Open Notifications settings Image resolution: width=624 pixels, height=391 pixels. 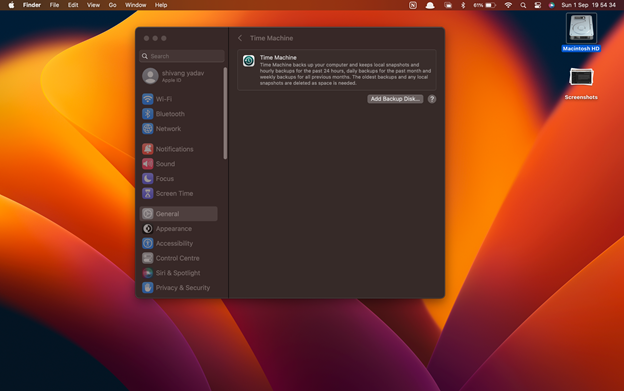click(179, 149)
